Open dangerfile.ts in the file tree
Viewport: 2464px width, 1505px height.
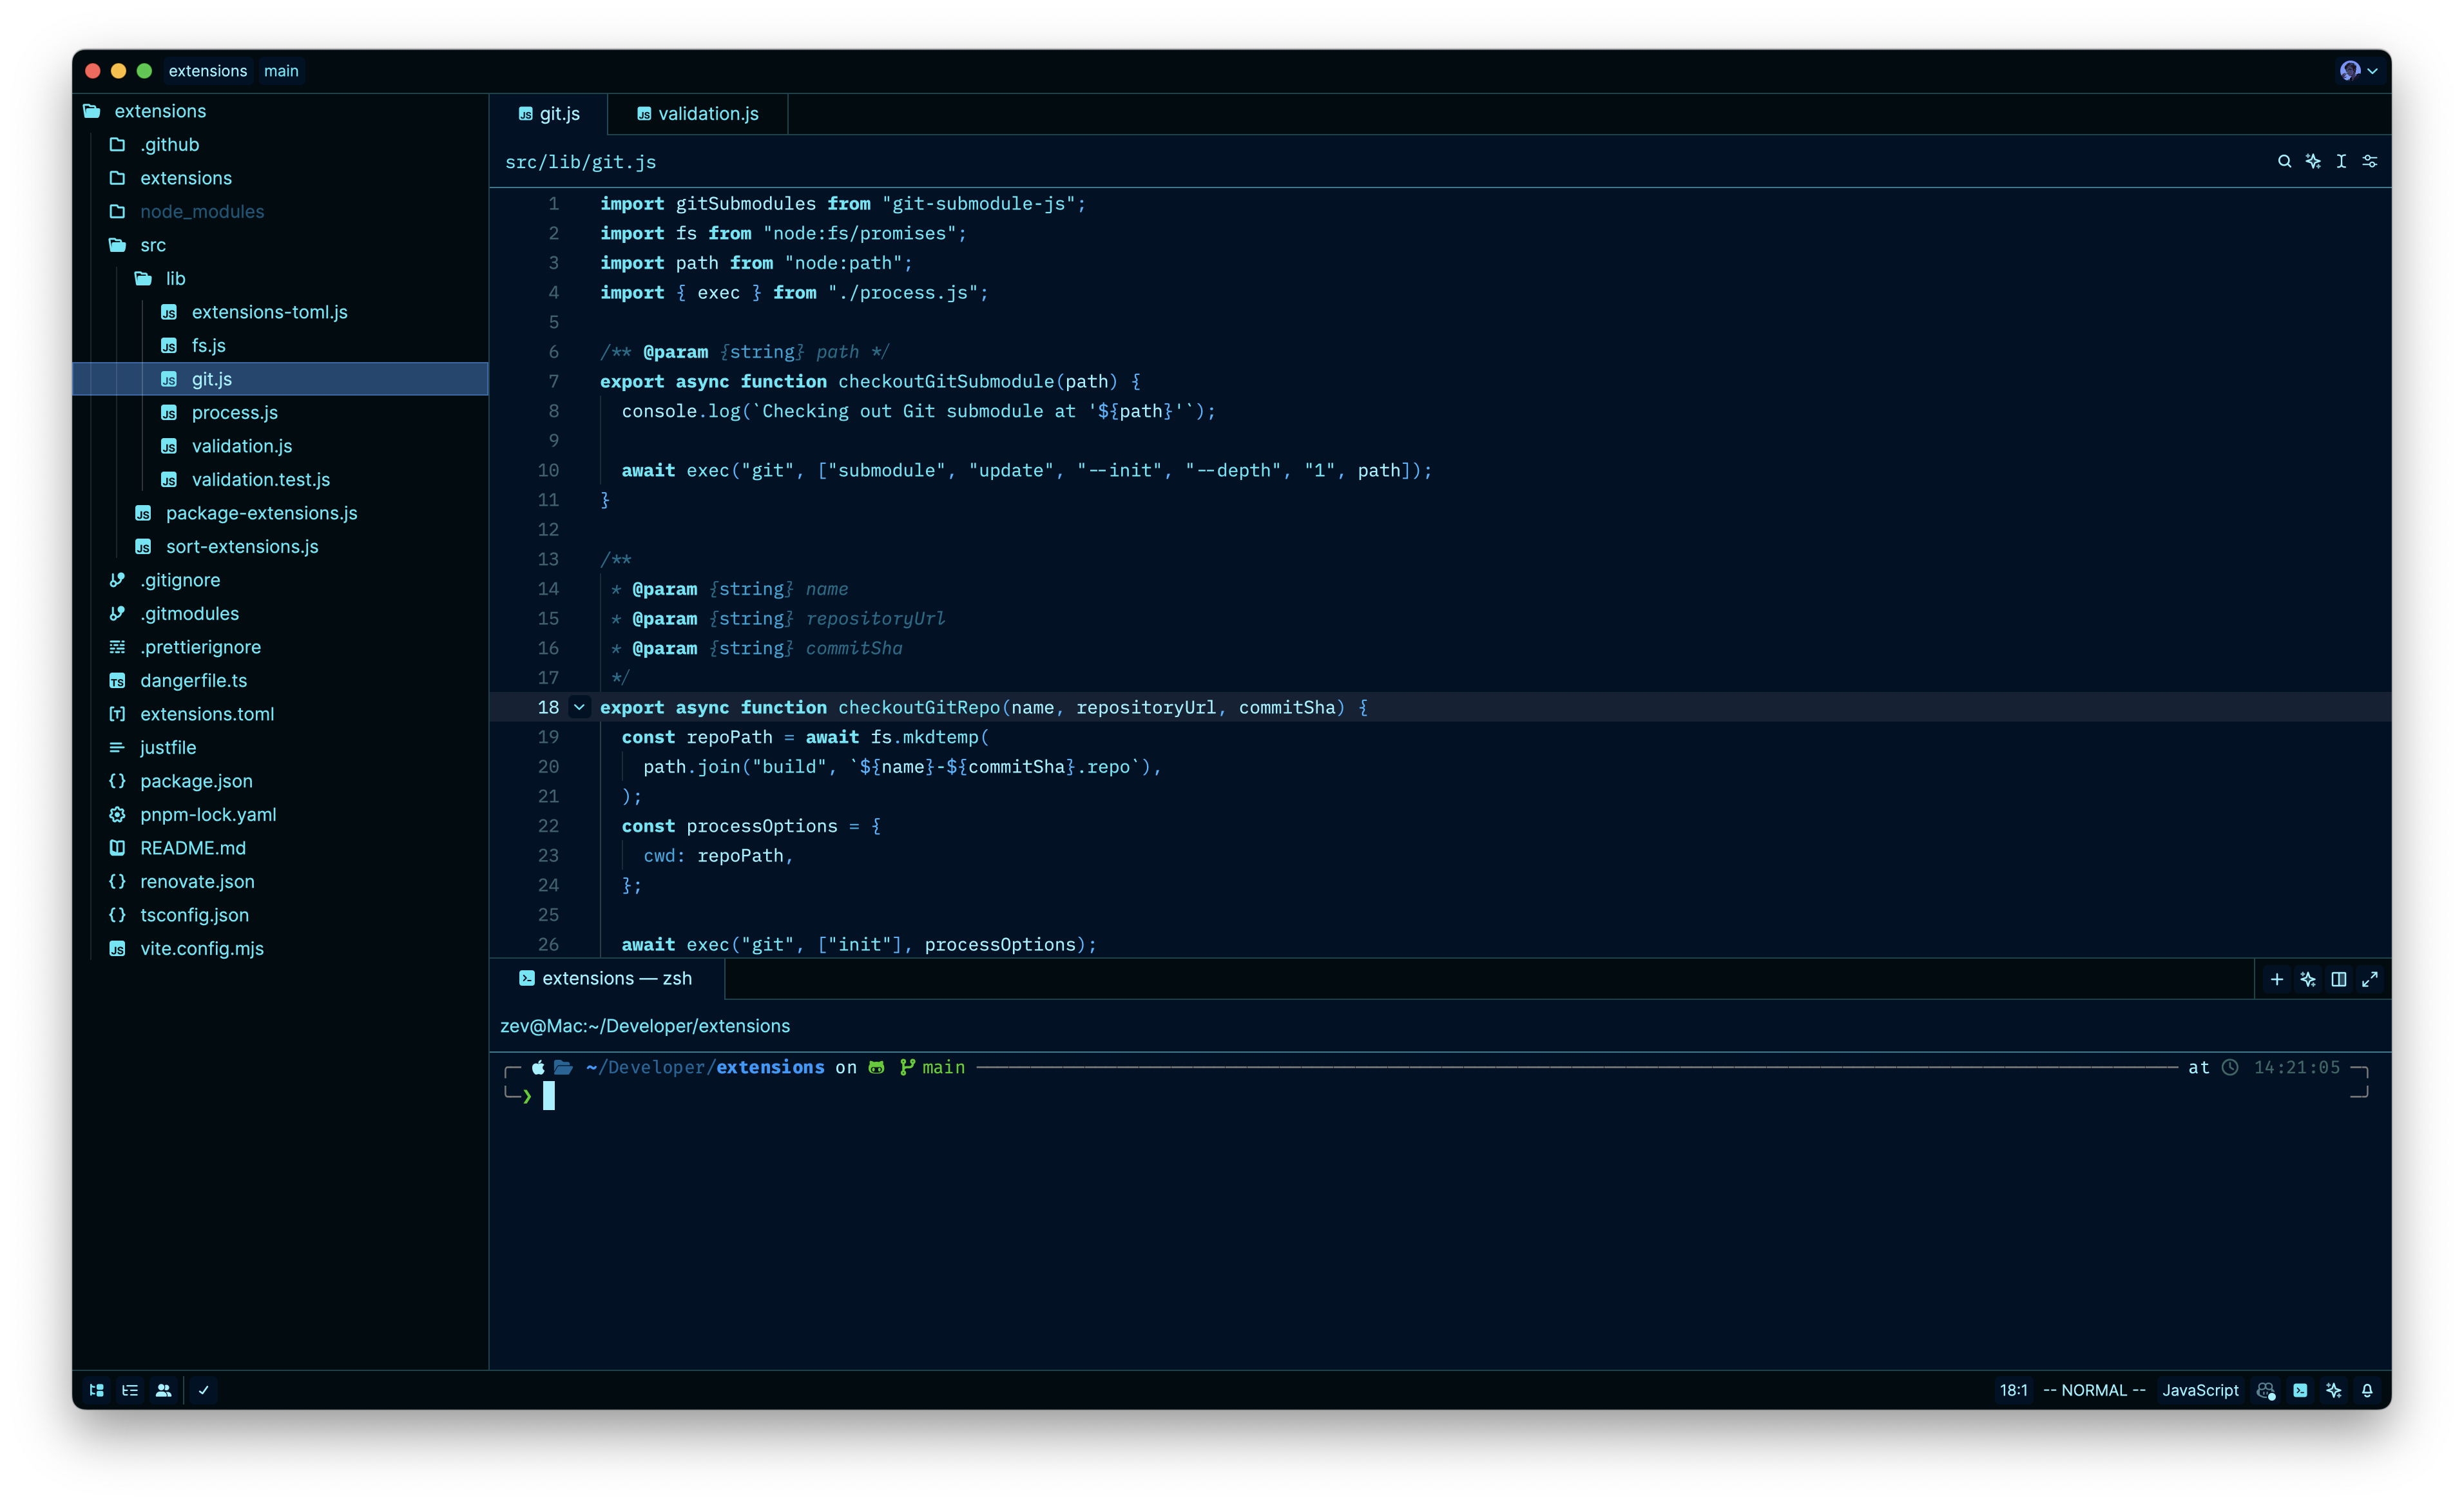point(193,680)
